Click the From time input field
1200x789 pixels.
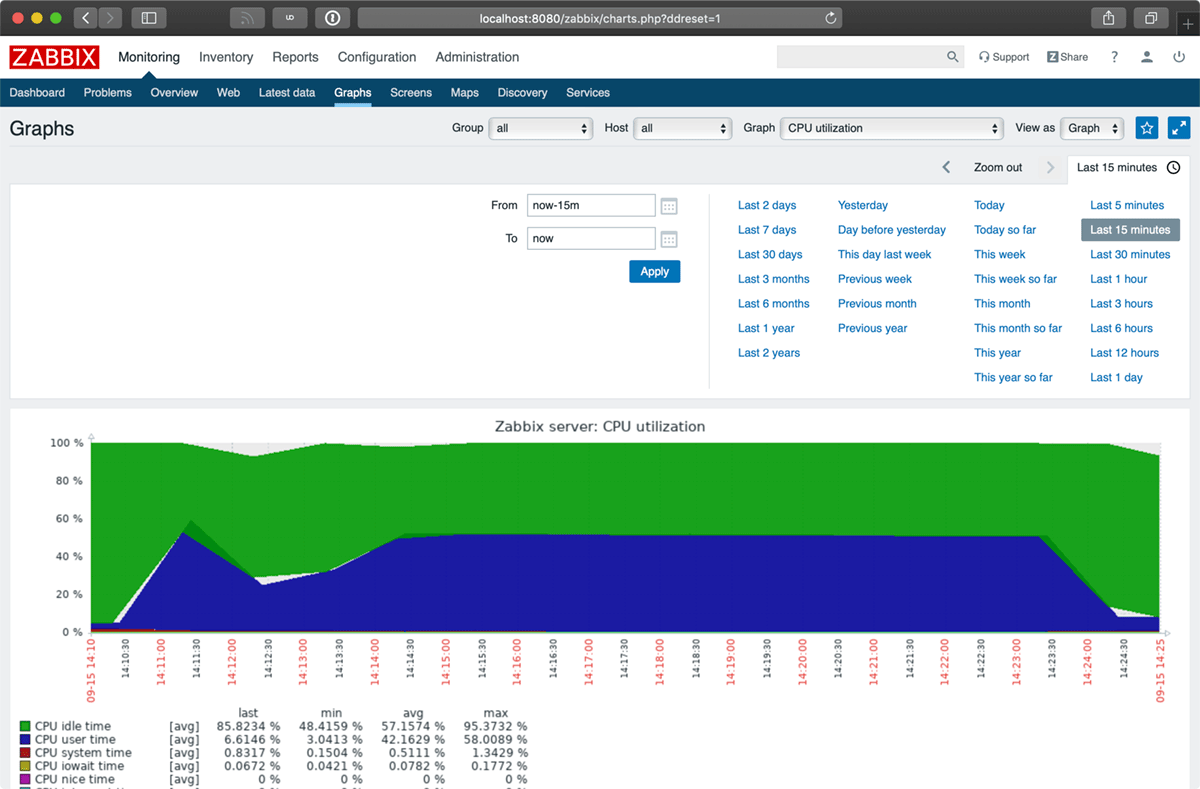click(x=591, y=206)
